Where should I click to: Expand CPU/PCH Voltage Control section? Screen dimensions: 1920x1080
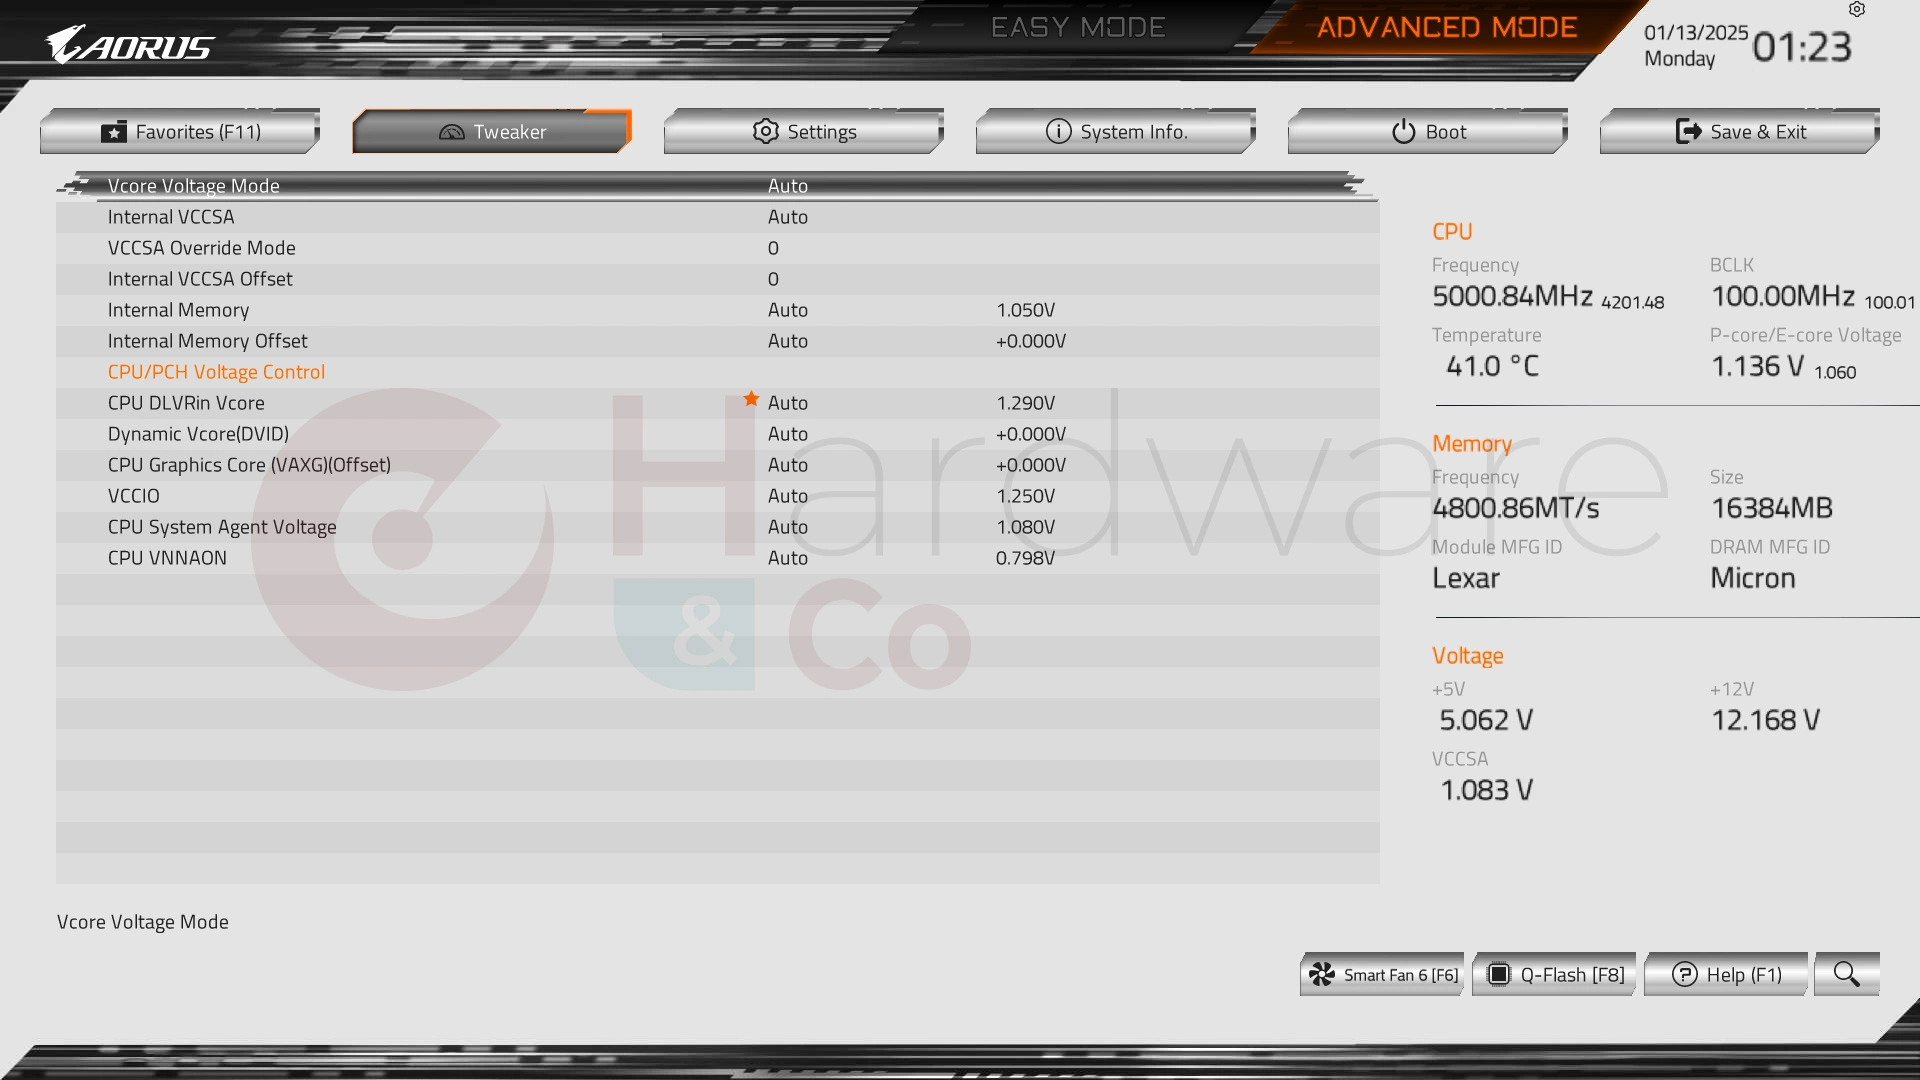coord(216,371)
